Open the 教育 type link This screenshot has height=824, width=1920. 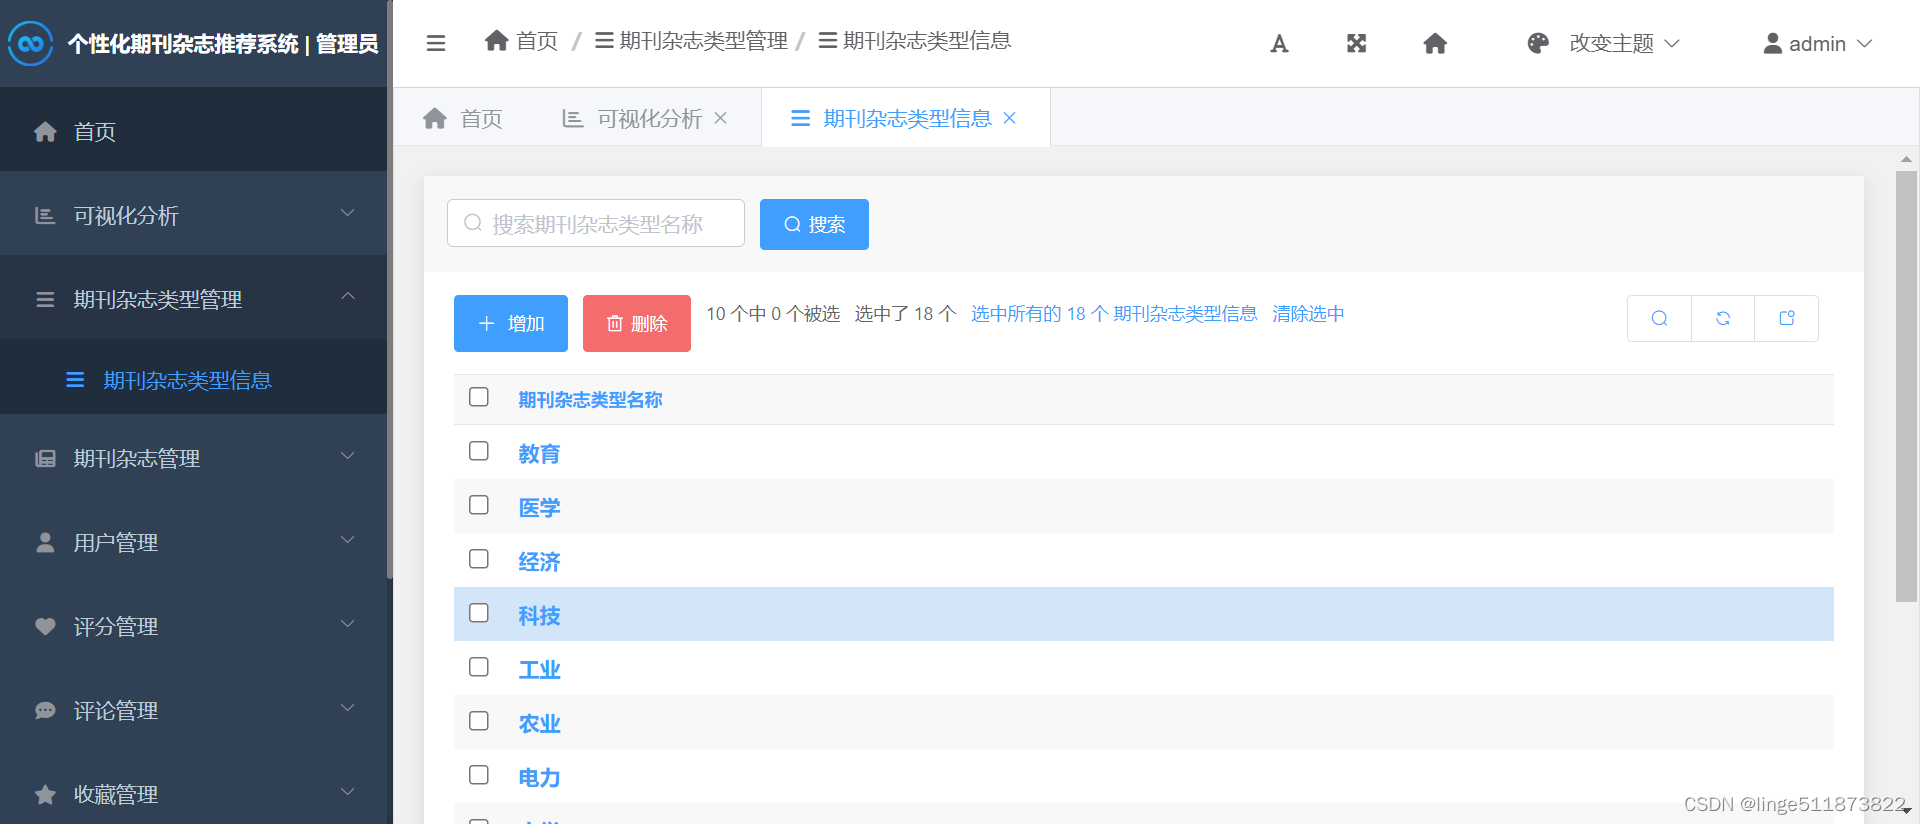539,454
